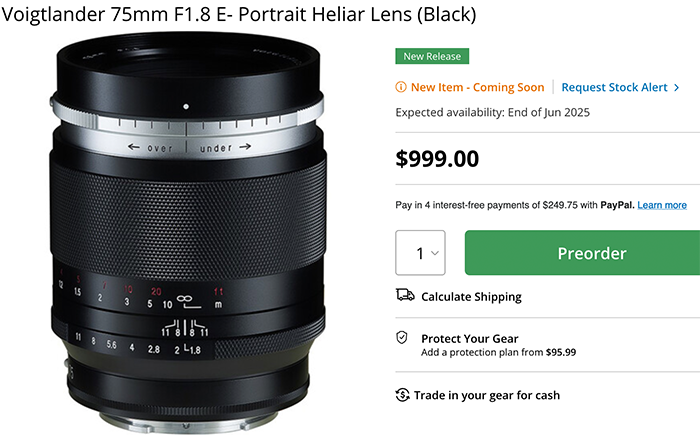
Task: Click the chevron arrow after Request Stock Alert
Action: 676,88
